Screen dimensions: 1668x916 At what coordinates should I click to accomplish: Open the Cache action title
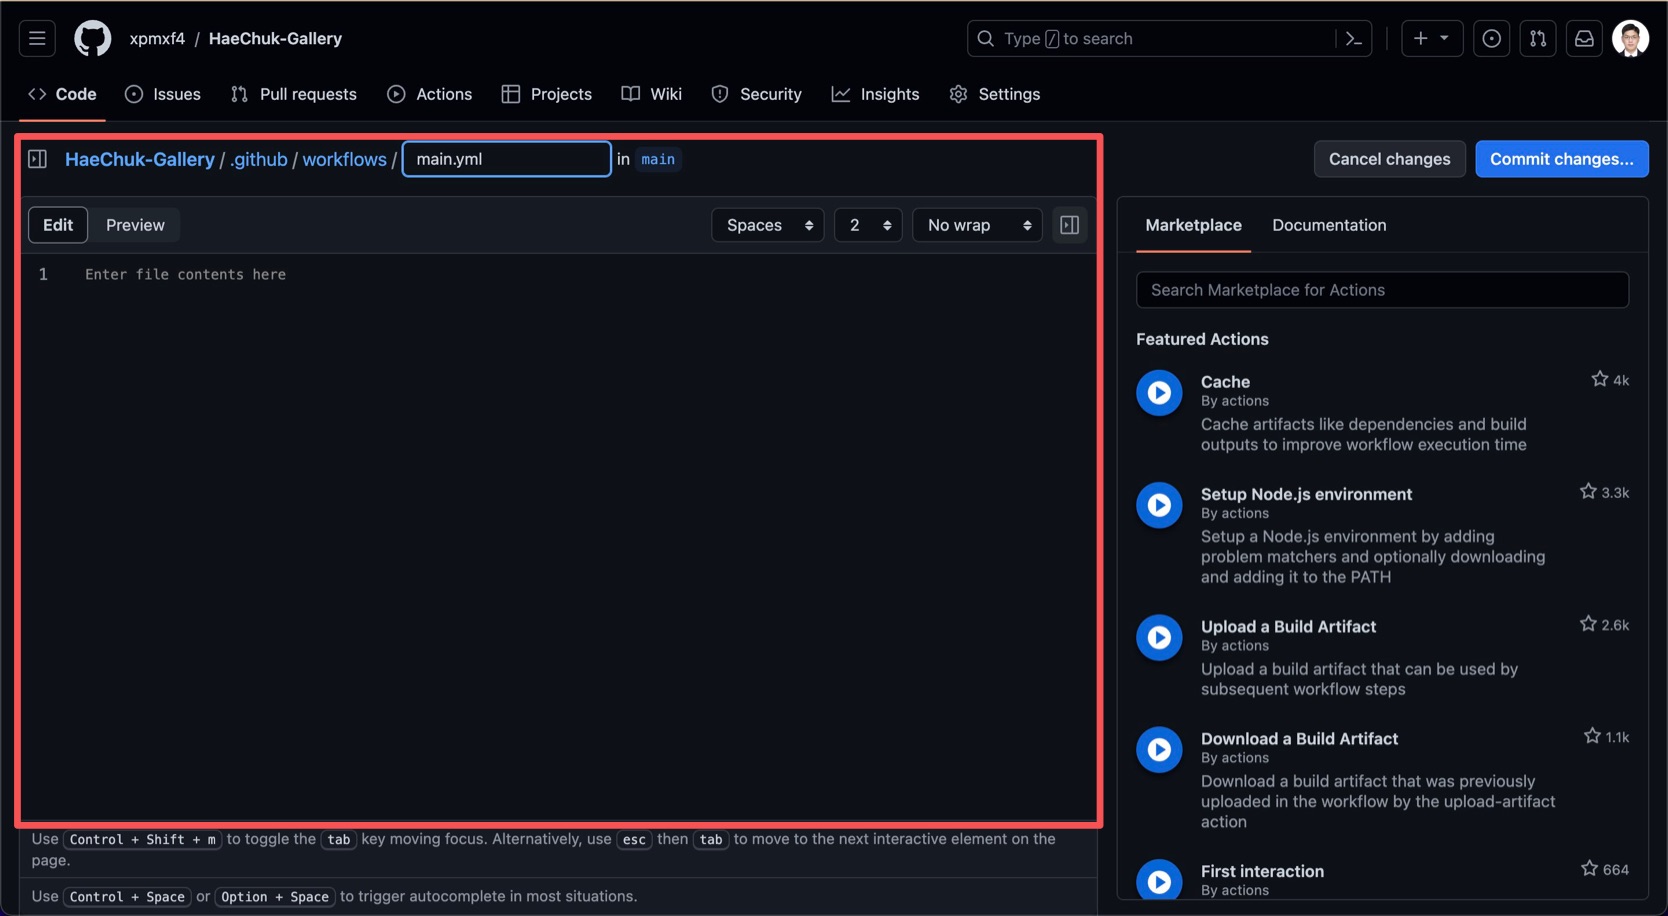[x=1225, y=382]
